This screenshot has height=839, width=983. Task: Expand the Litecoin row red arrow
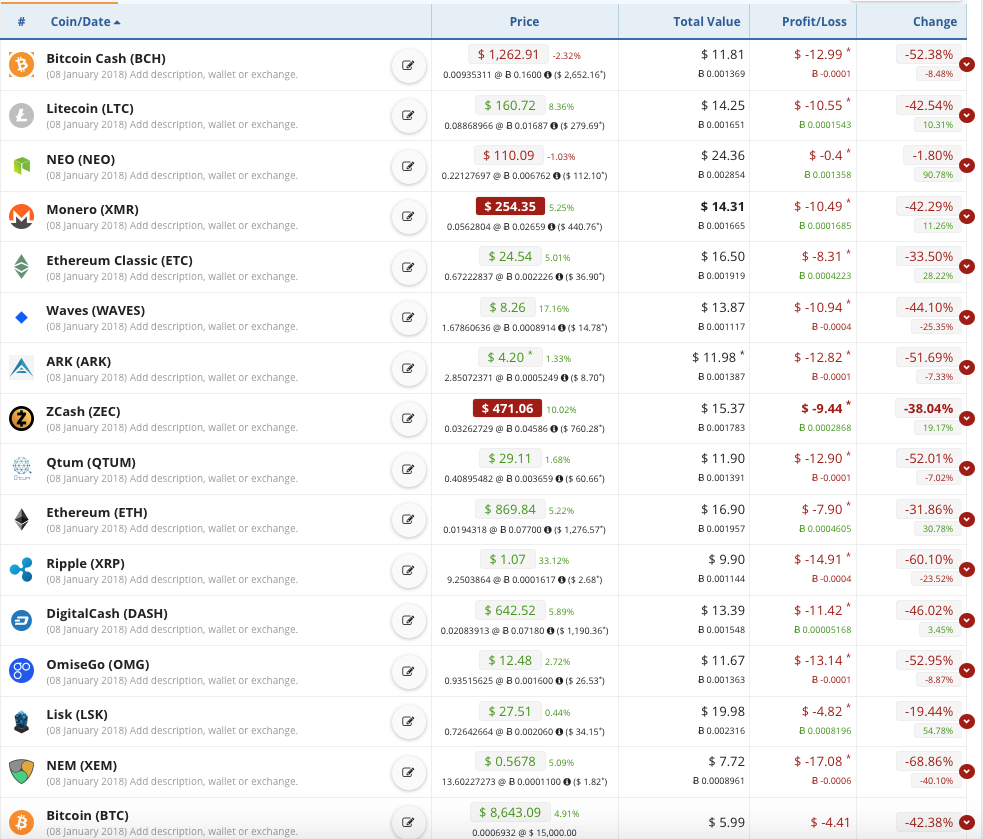point(967,115)
